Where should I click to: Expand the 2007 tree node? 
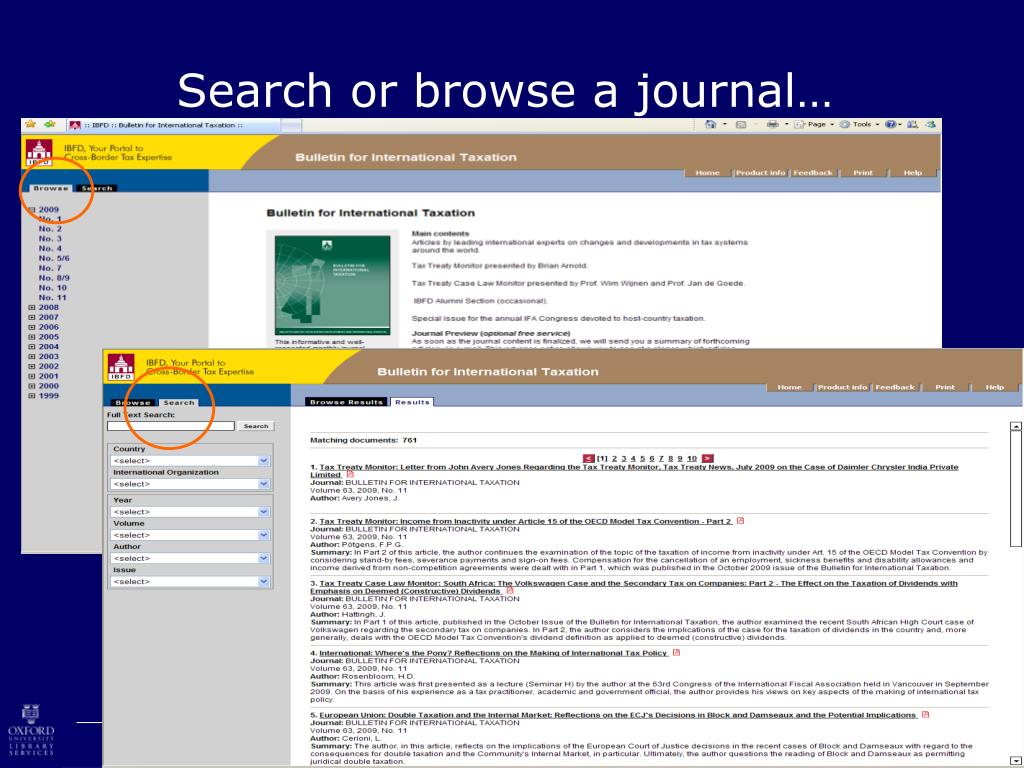(x=31, y=317)
